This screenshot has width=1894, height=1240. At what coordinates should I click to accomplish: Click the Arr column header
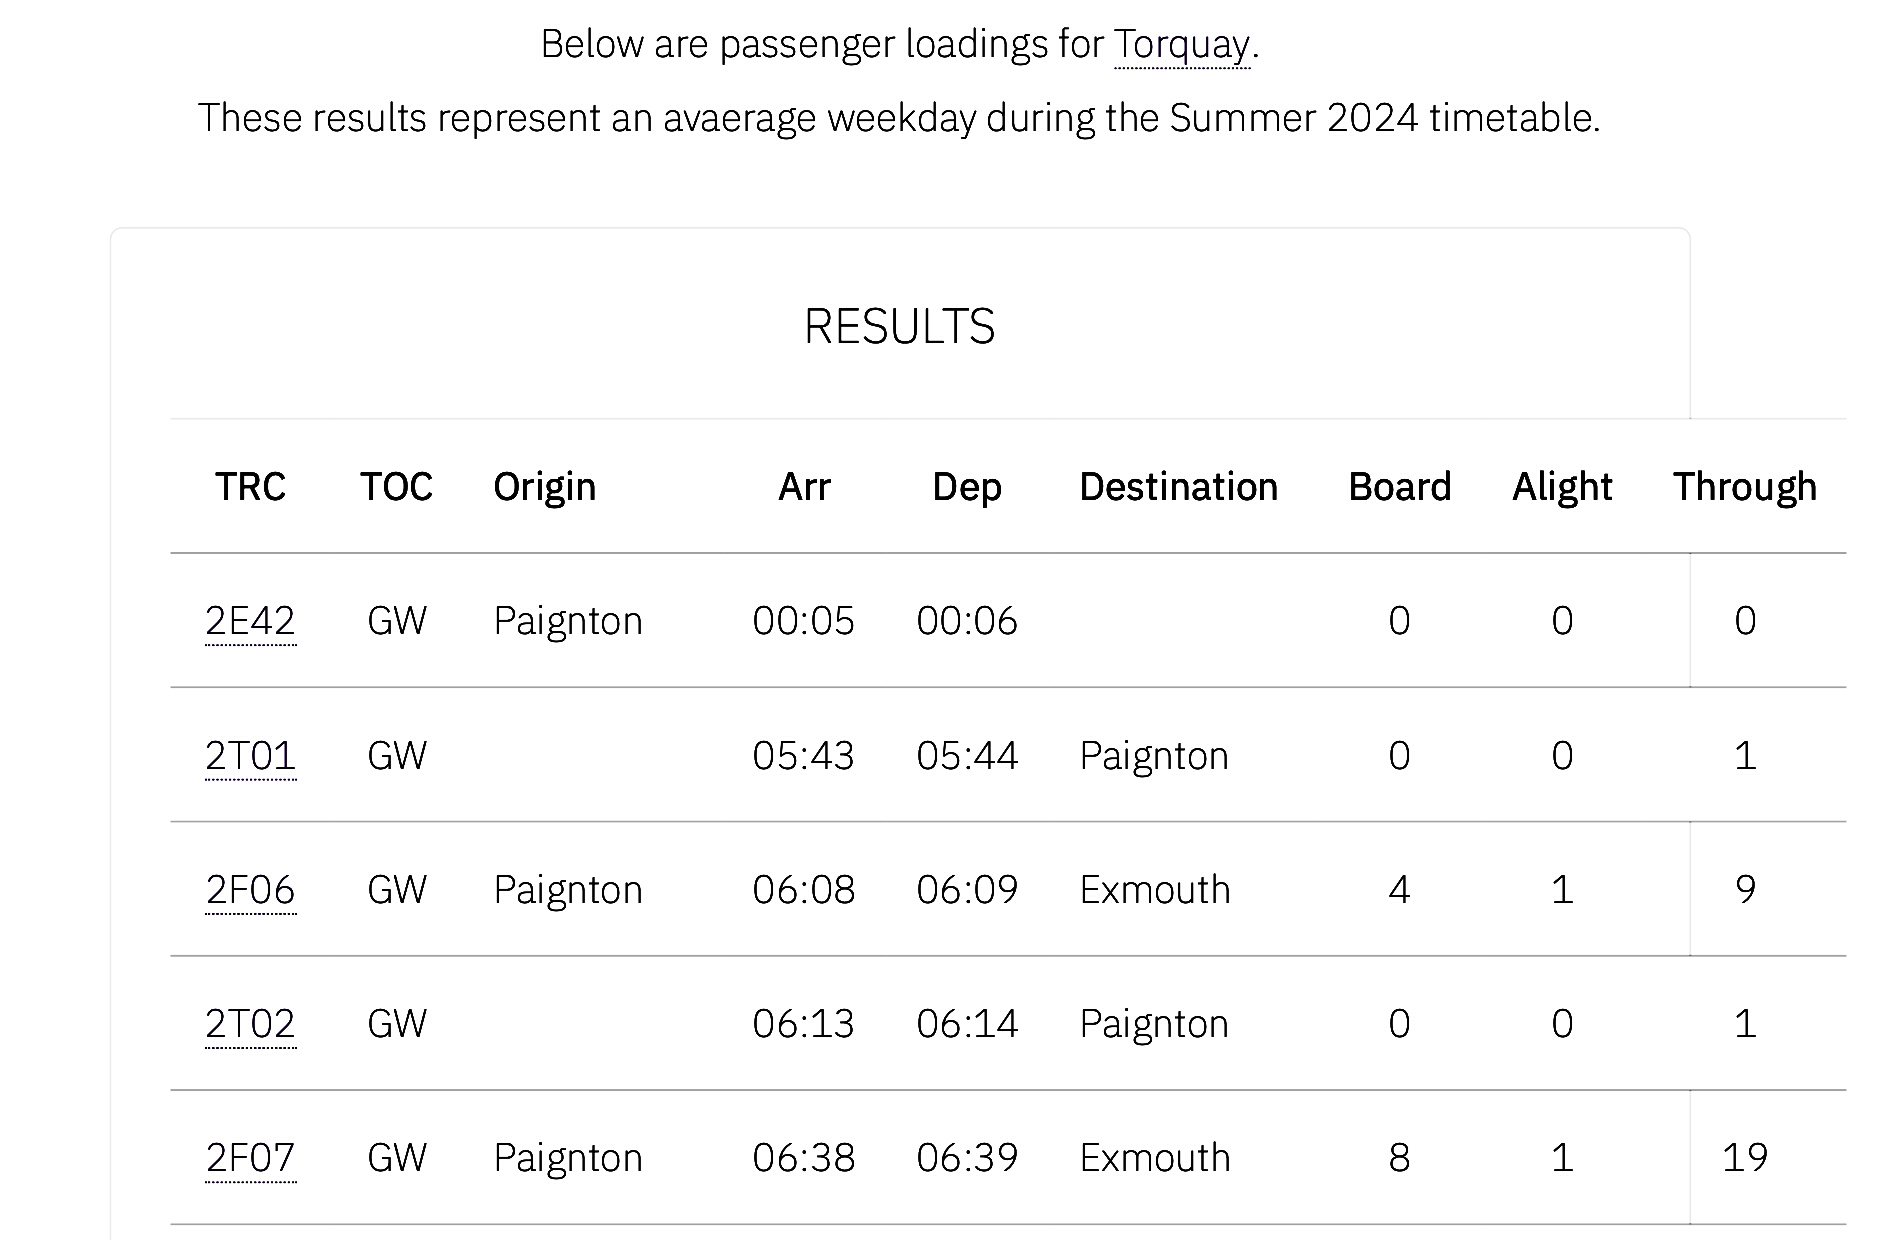[x=804, y=487]
